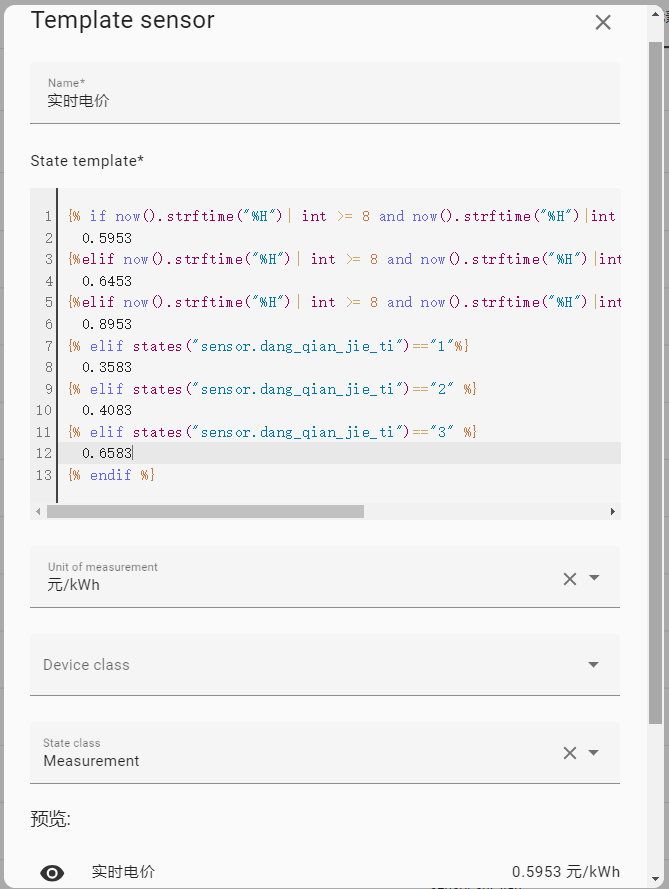The width and height of the screenshot is (669, 889).
Task: Click the 元/kWh text in Unit of measurement
Action: coord(74,585)
